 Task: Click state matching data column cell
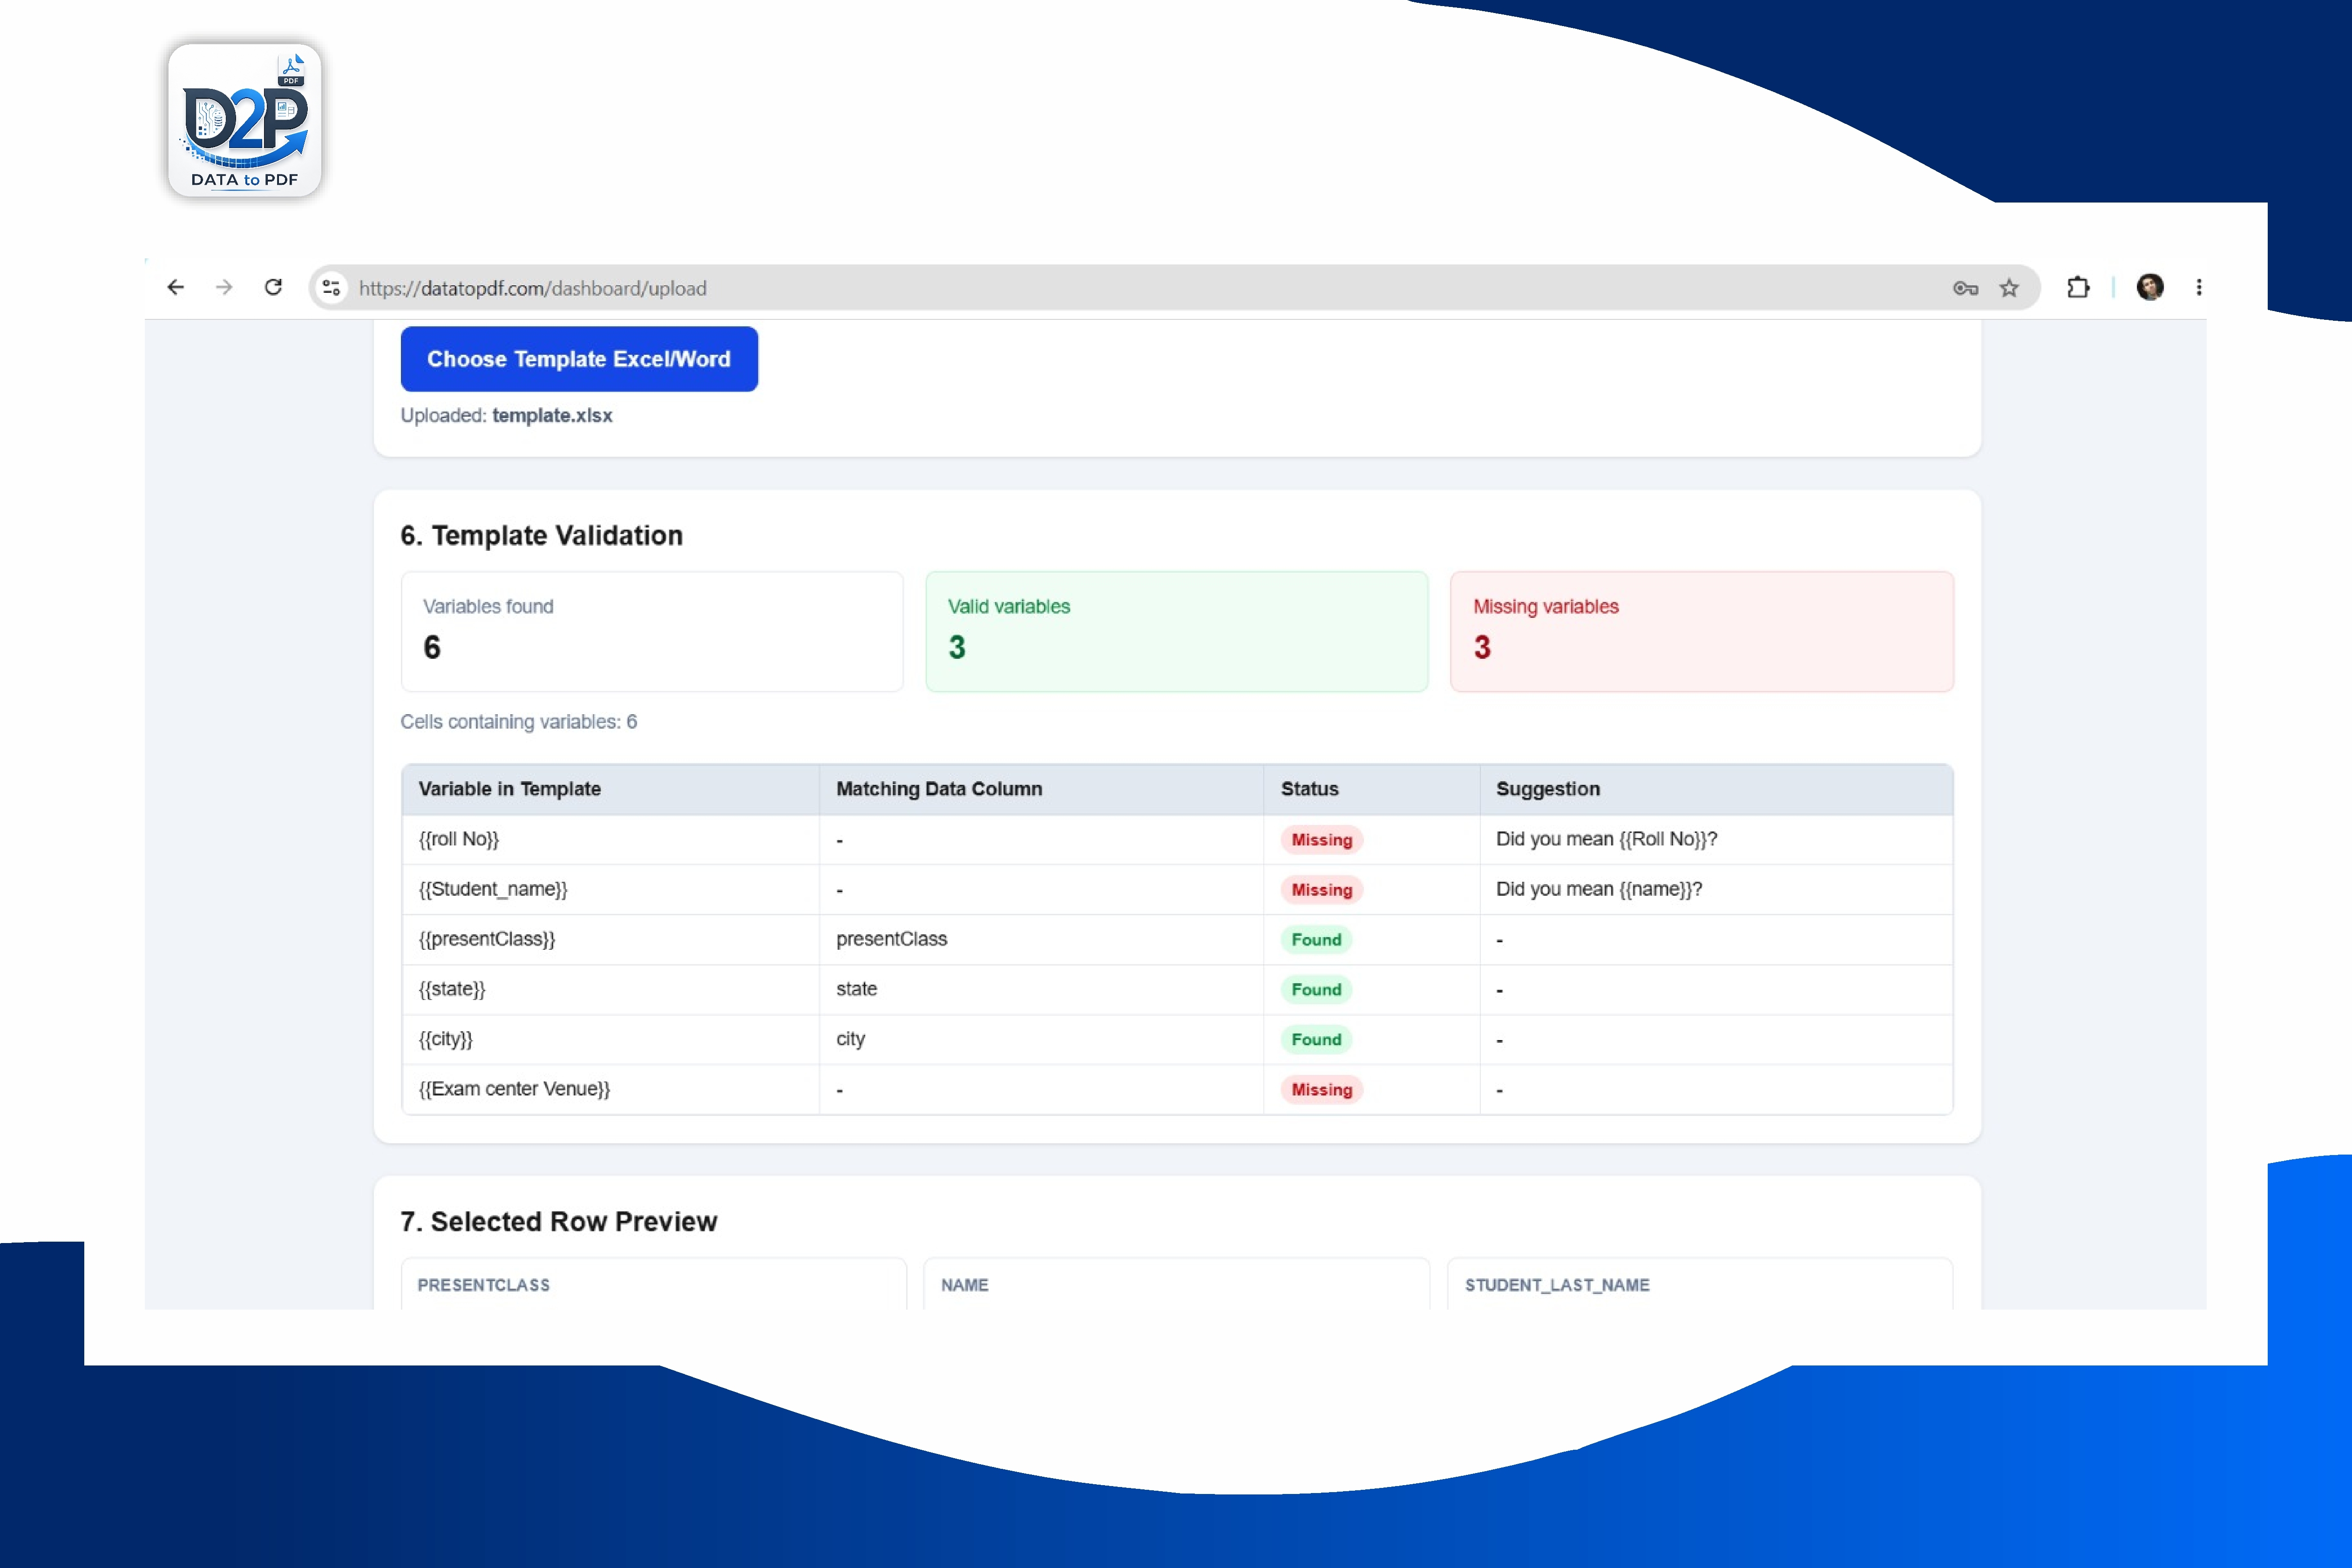click(x=1041, y=990)
